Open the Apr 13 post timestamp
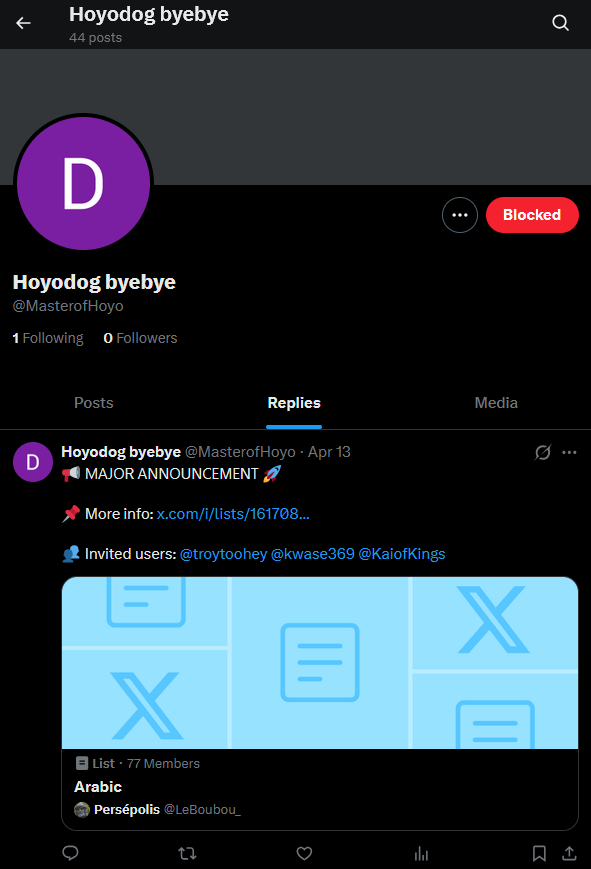This screenshot has width=591, height=869. click(329, 452)
